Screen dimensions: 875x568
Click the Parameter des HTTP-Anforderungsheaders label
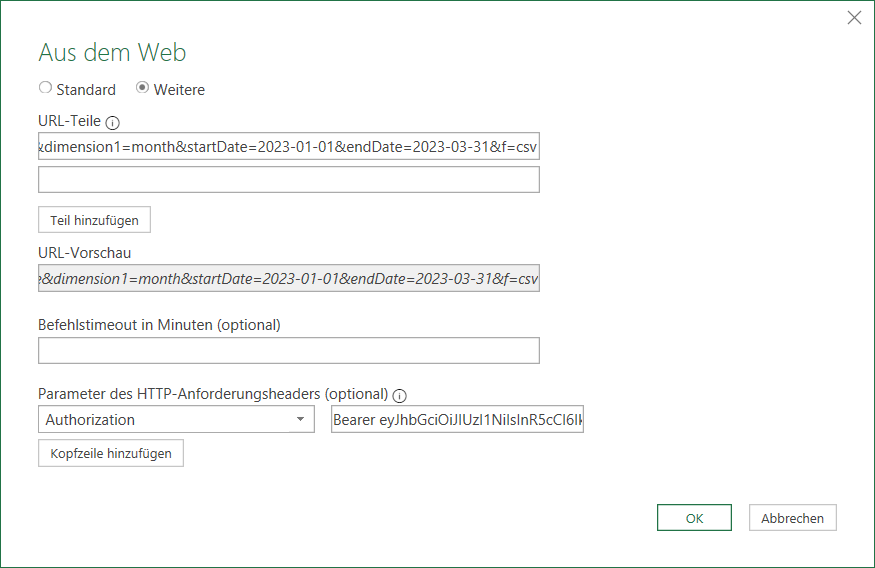point(212,394)
